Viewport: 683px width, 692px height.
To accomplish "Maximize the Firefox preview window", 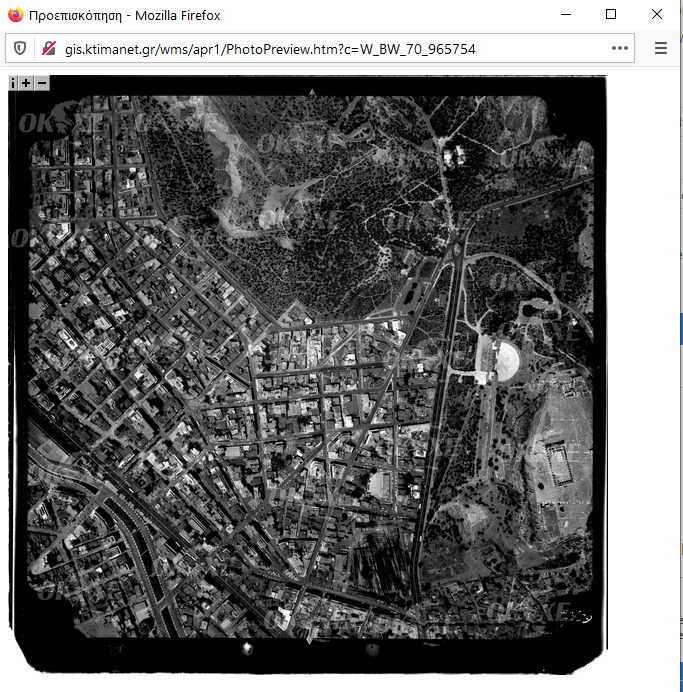I will (x=611, y=15).
